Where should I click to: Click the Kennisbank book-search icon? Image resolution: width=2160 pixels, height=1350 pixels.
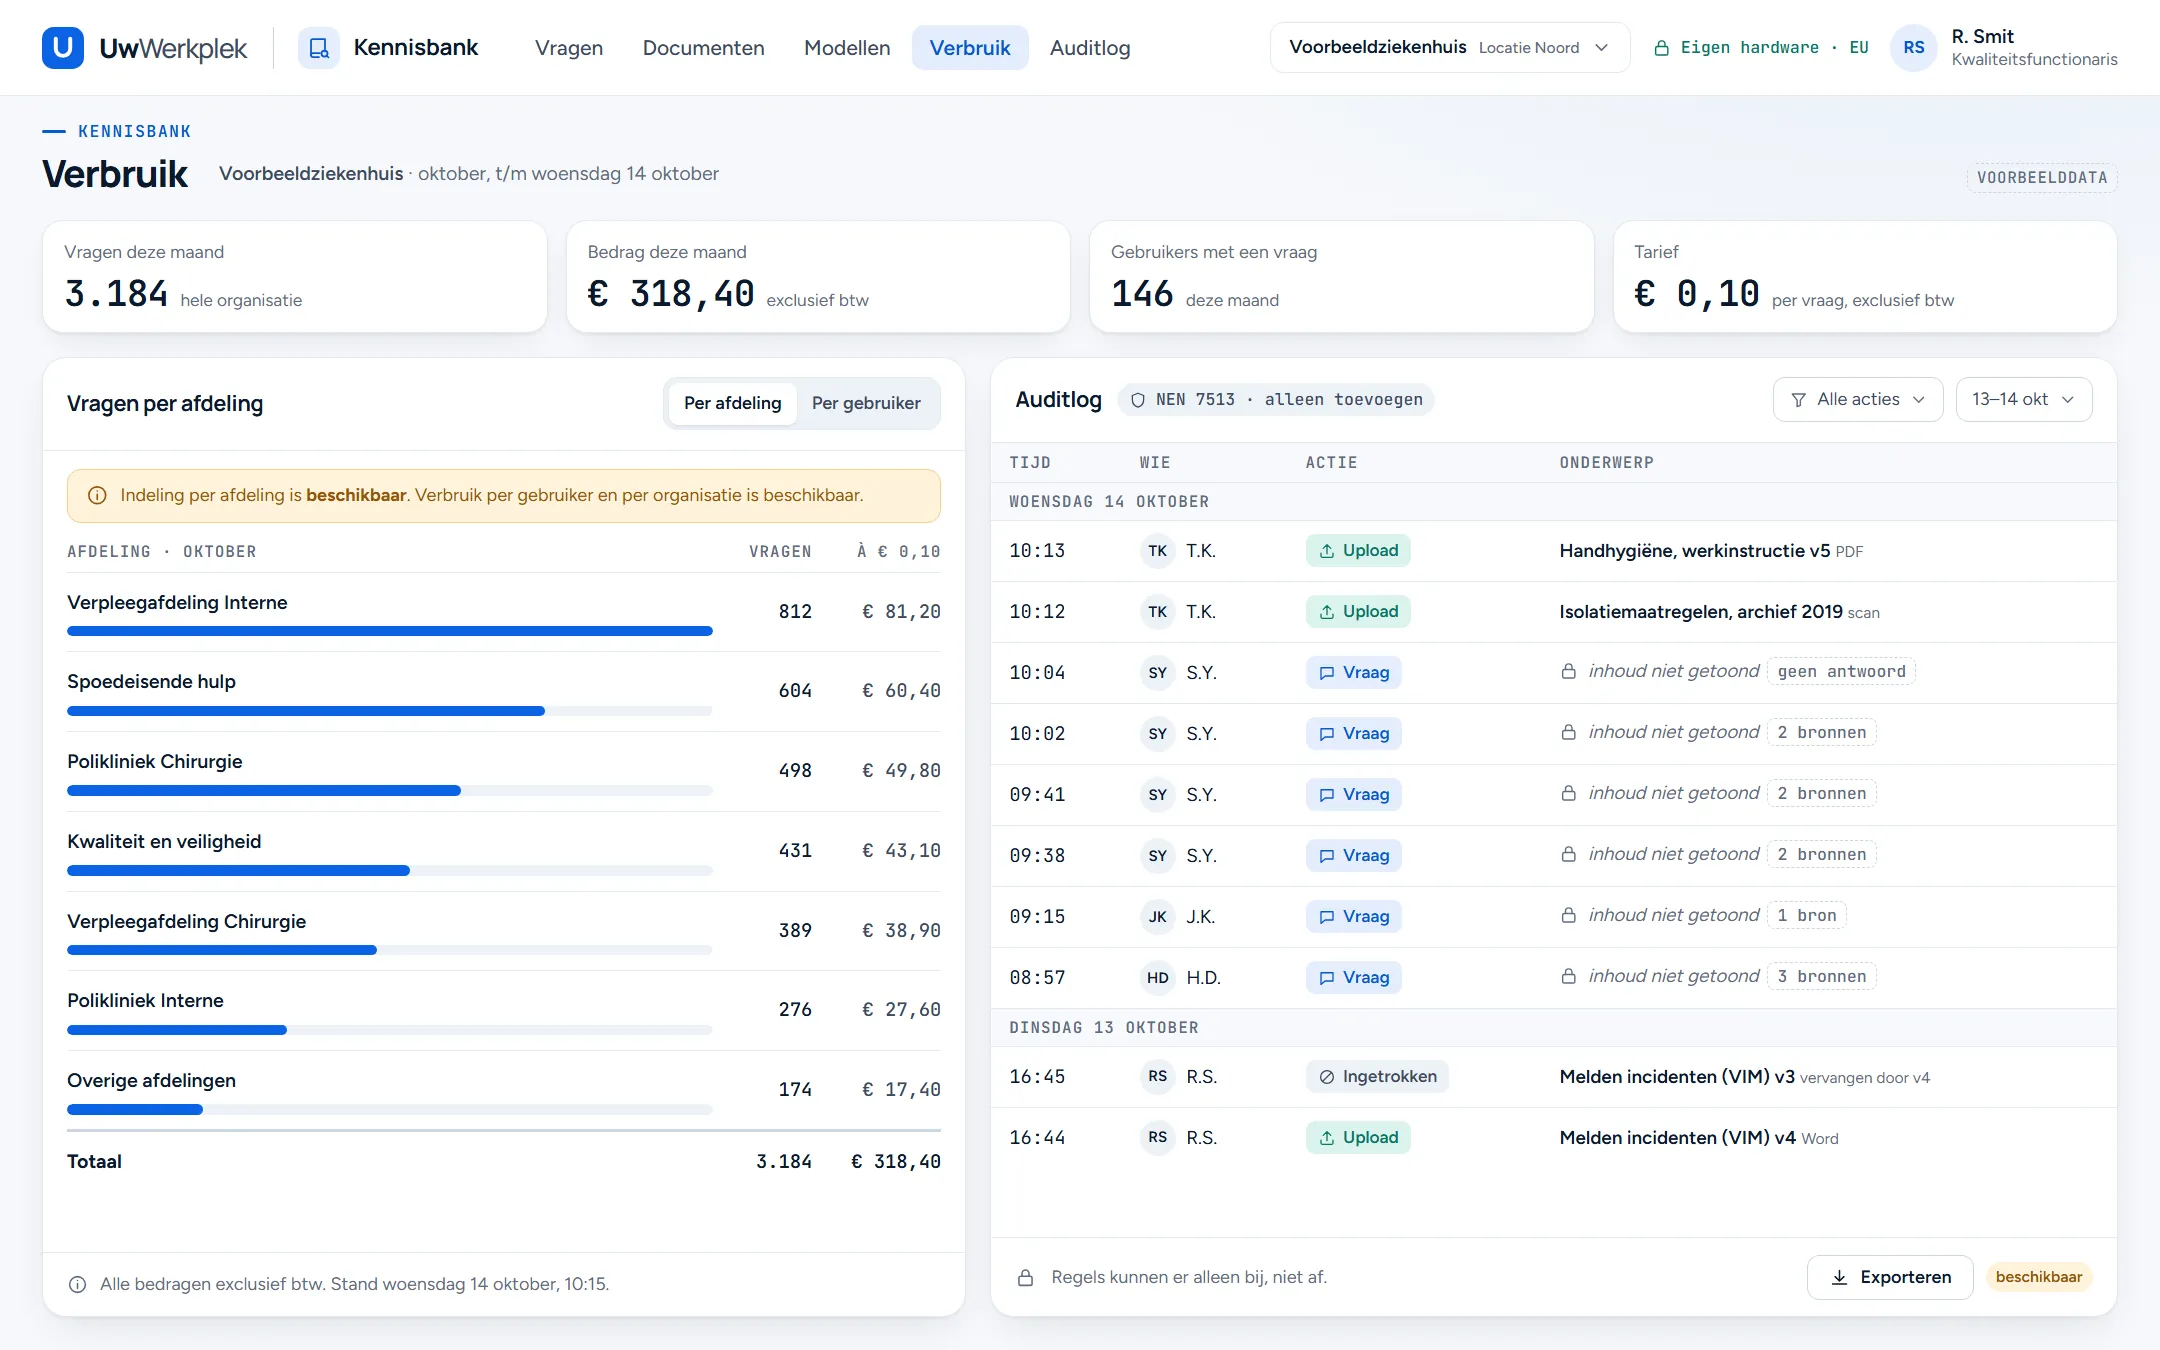pos(319,48)
